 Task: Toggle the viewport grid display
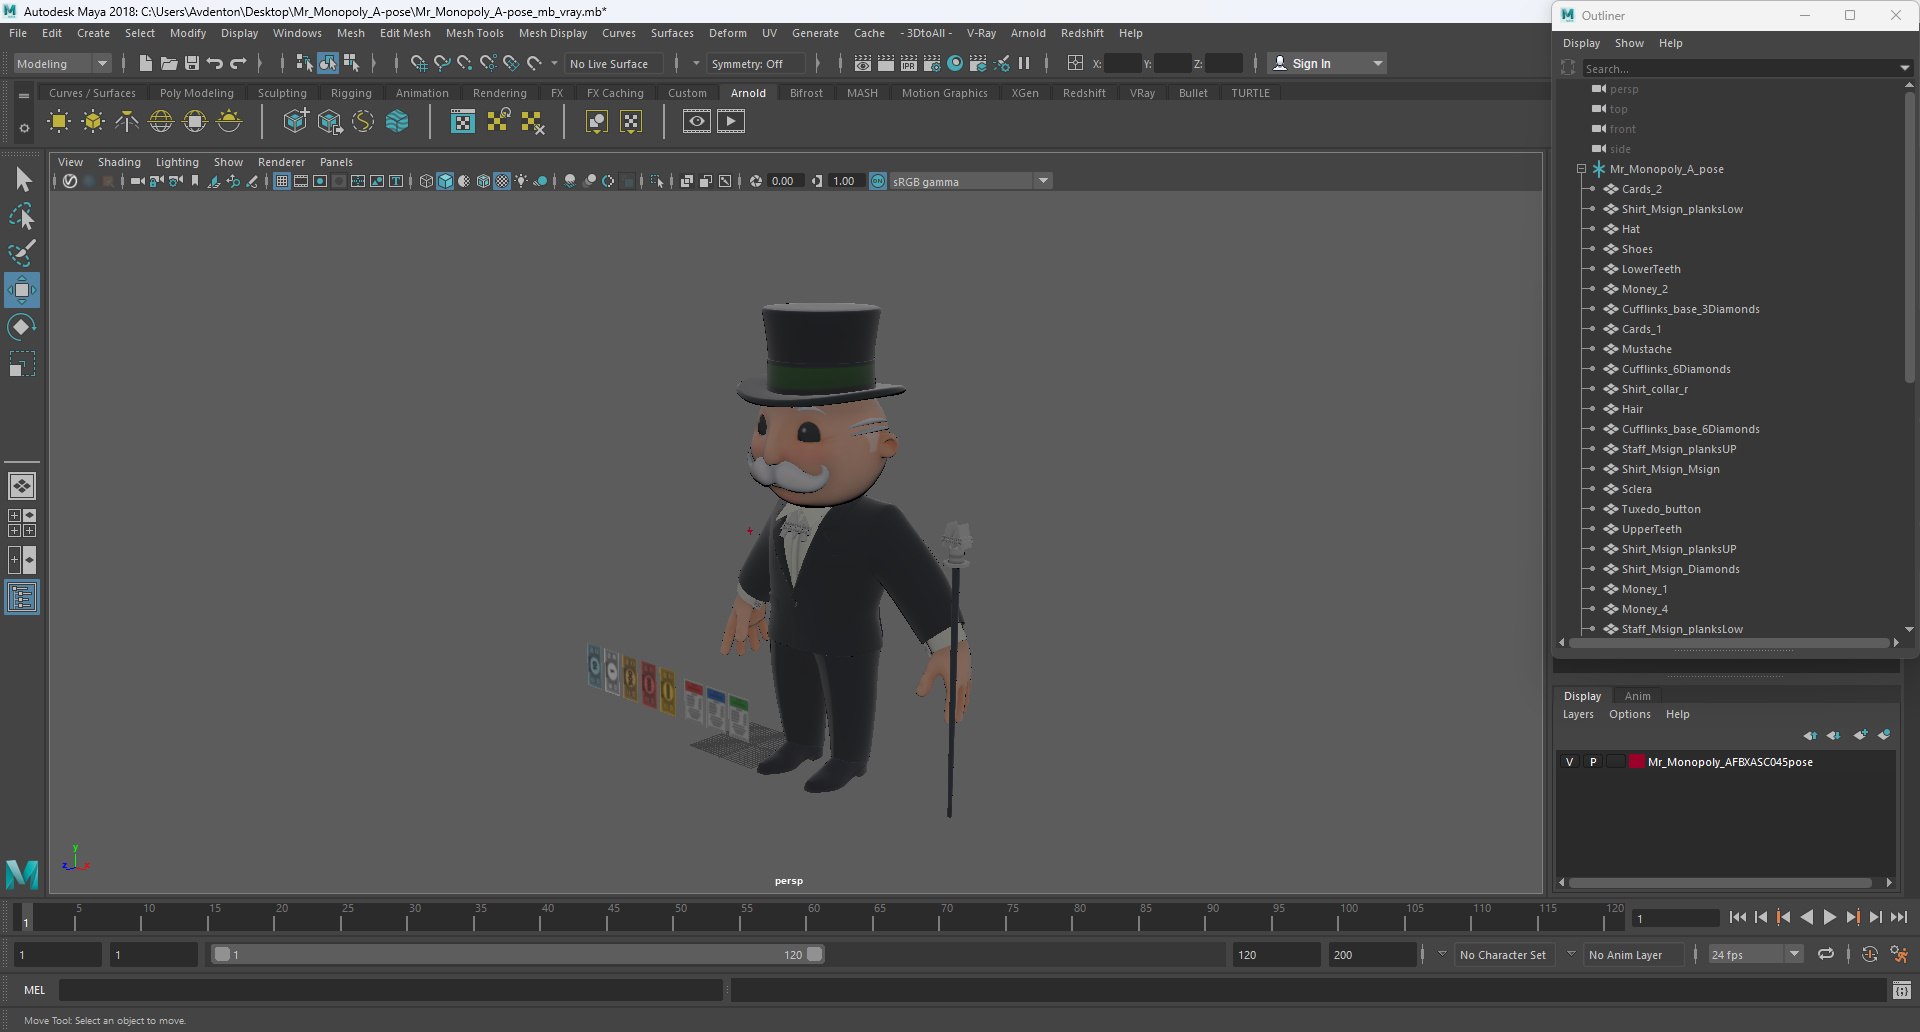coord(282,181)
